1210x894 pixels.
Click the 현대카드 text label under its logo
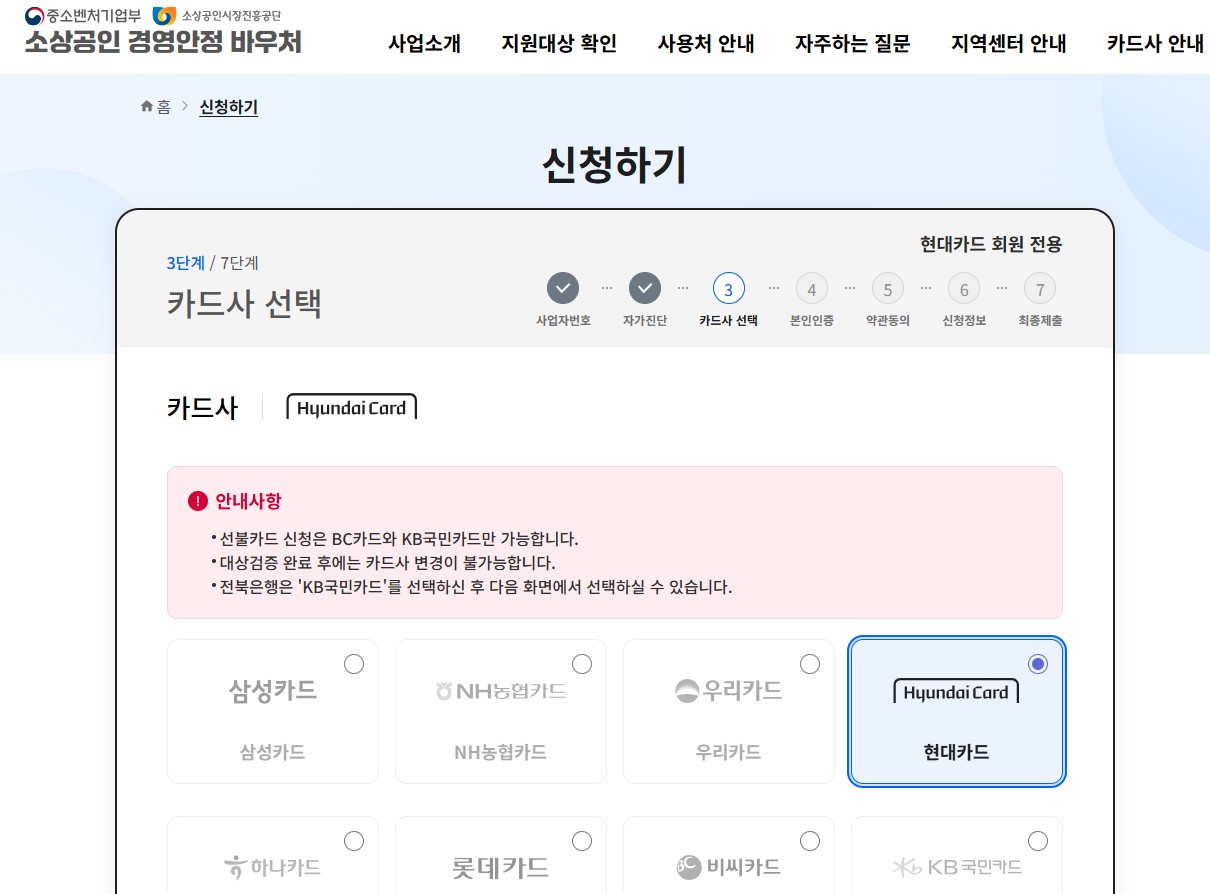[x=957, y=752]
